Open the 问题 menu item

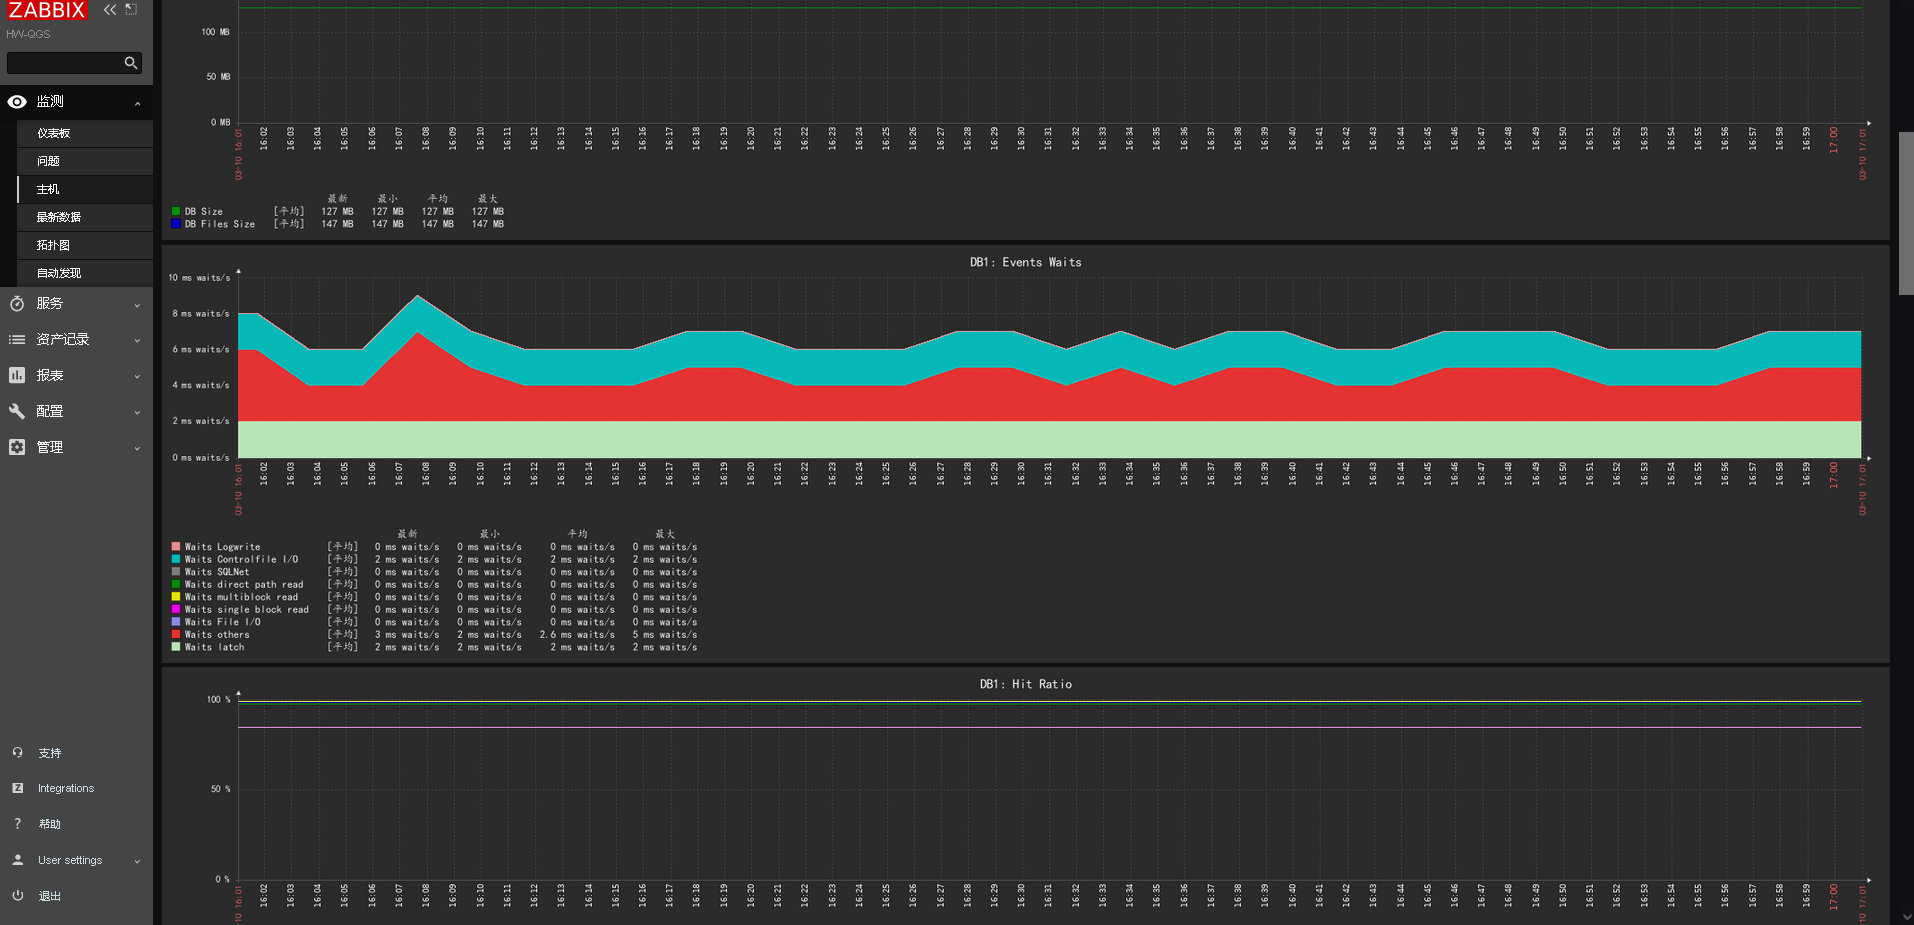pos(48,160)
